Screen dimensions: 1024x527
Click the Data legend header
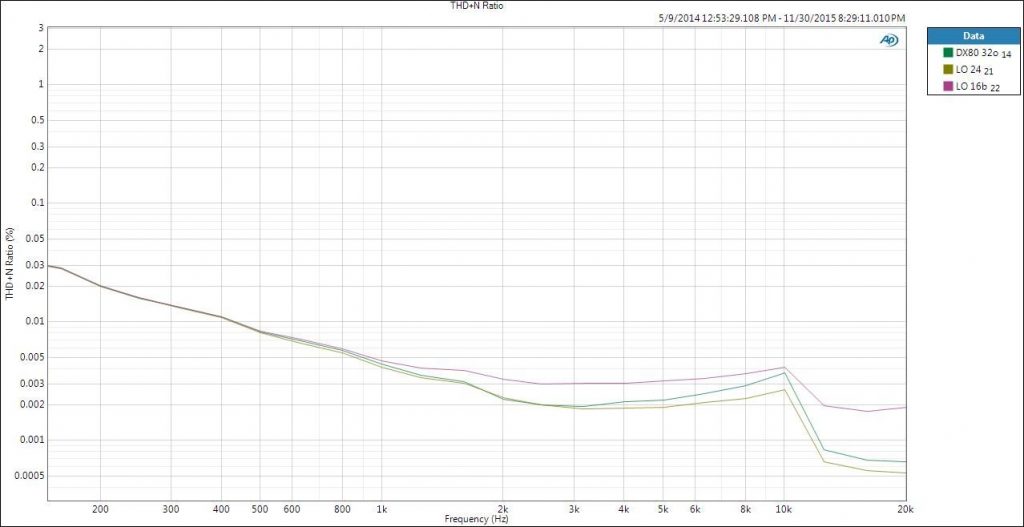pyautogui.click(x=973, y=36)
